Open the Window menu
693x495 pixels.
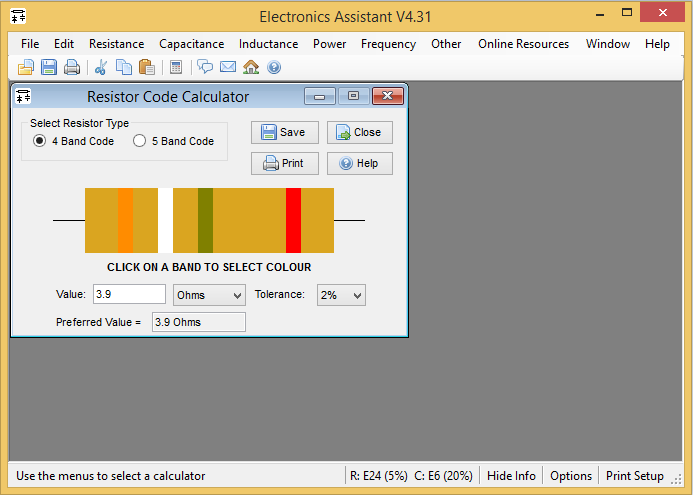click(x=608, y=44)
